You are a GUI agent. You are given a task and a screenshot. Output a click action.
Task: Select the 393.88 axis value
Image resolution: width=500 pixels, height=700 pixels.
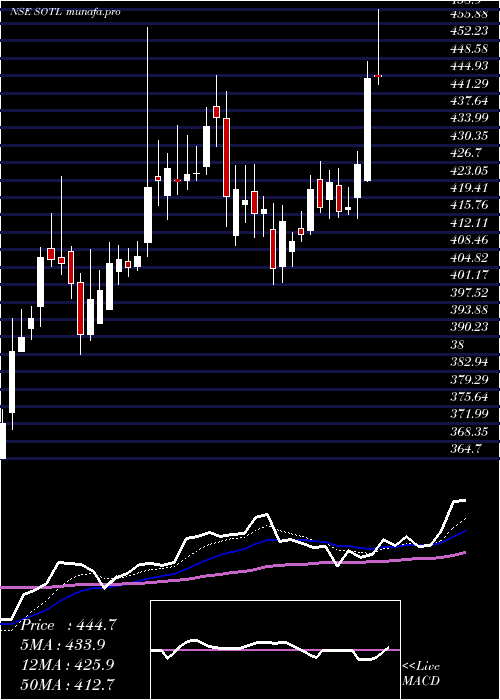click(x=469, y=309)
